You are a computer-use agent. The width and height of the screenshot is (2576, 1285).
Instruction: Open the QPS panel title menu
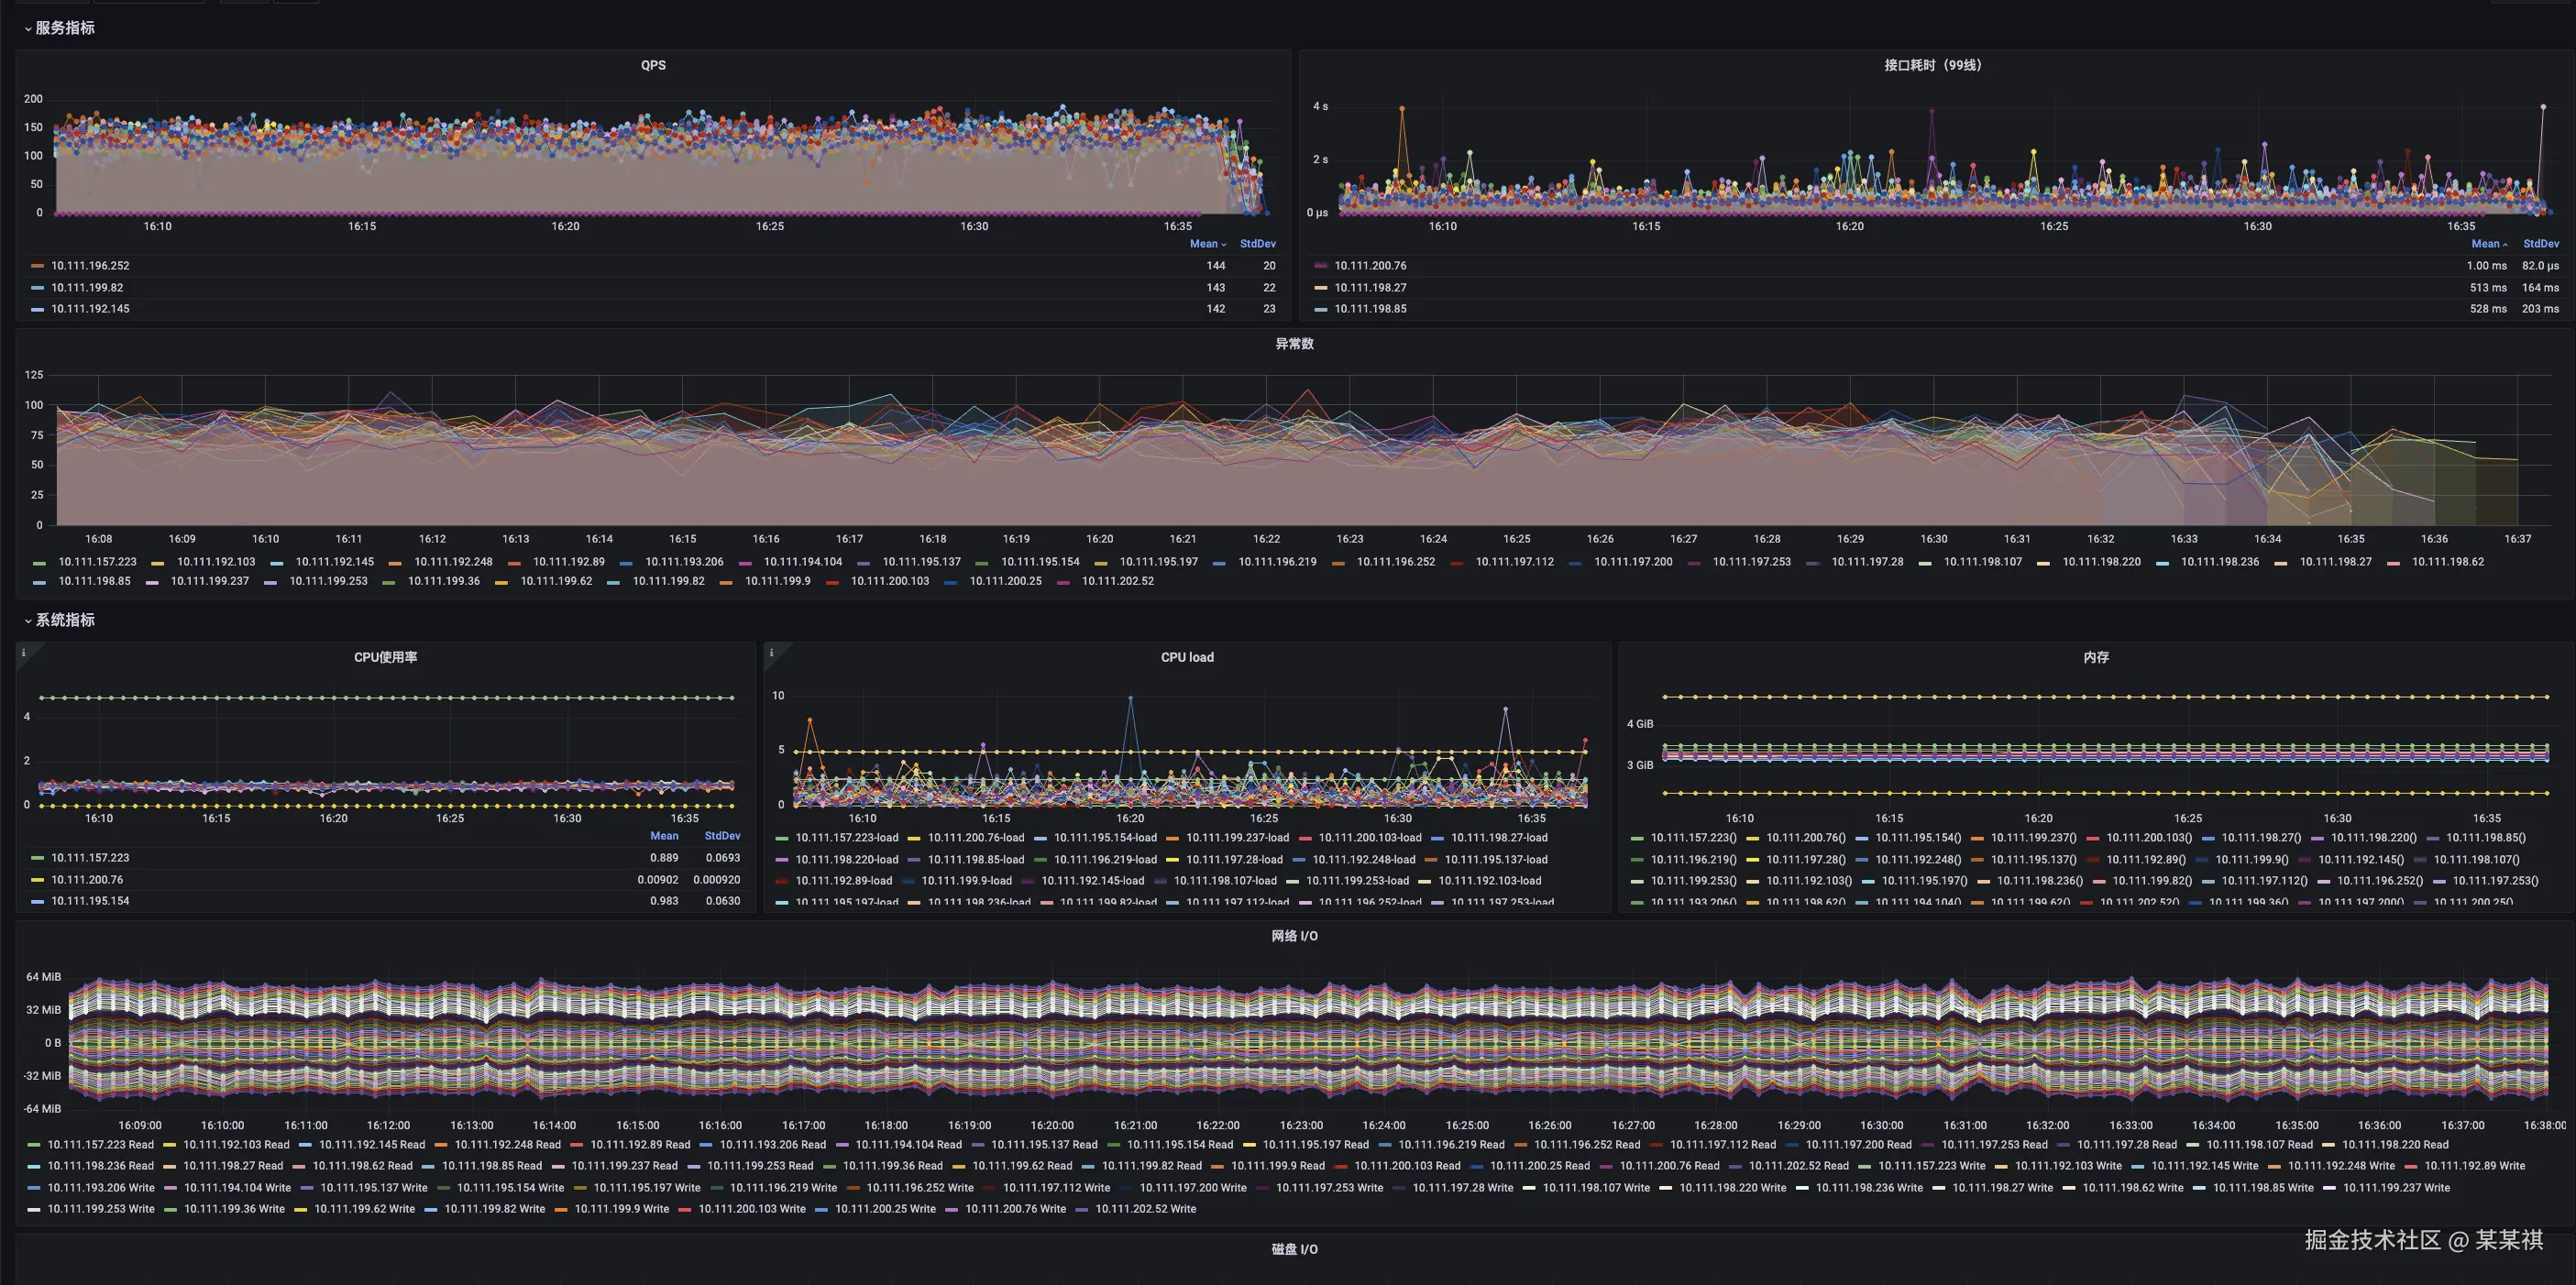pyautogui.click(x=653, y=65)
